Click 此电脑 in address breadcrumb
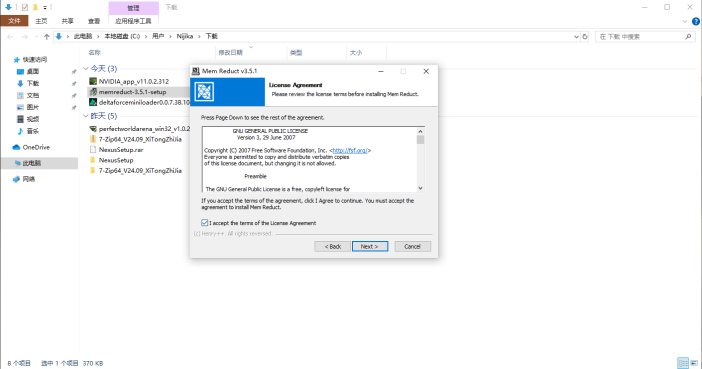Viewport: 702px width, 369px height. (x=83, y=36)
